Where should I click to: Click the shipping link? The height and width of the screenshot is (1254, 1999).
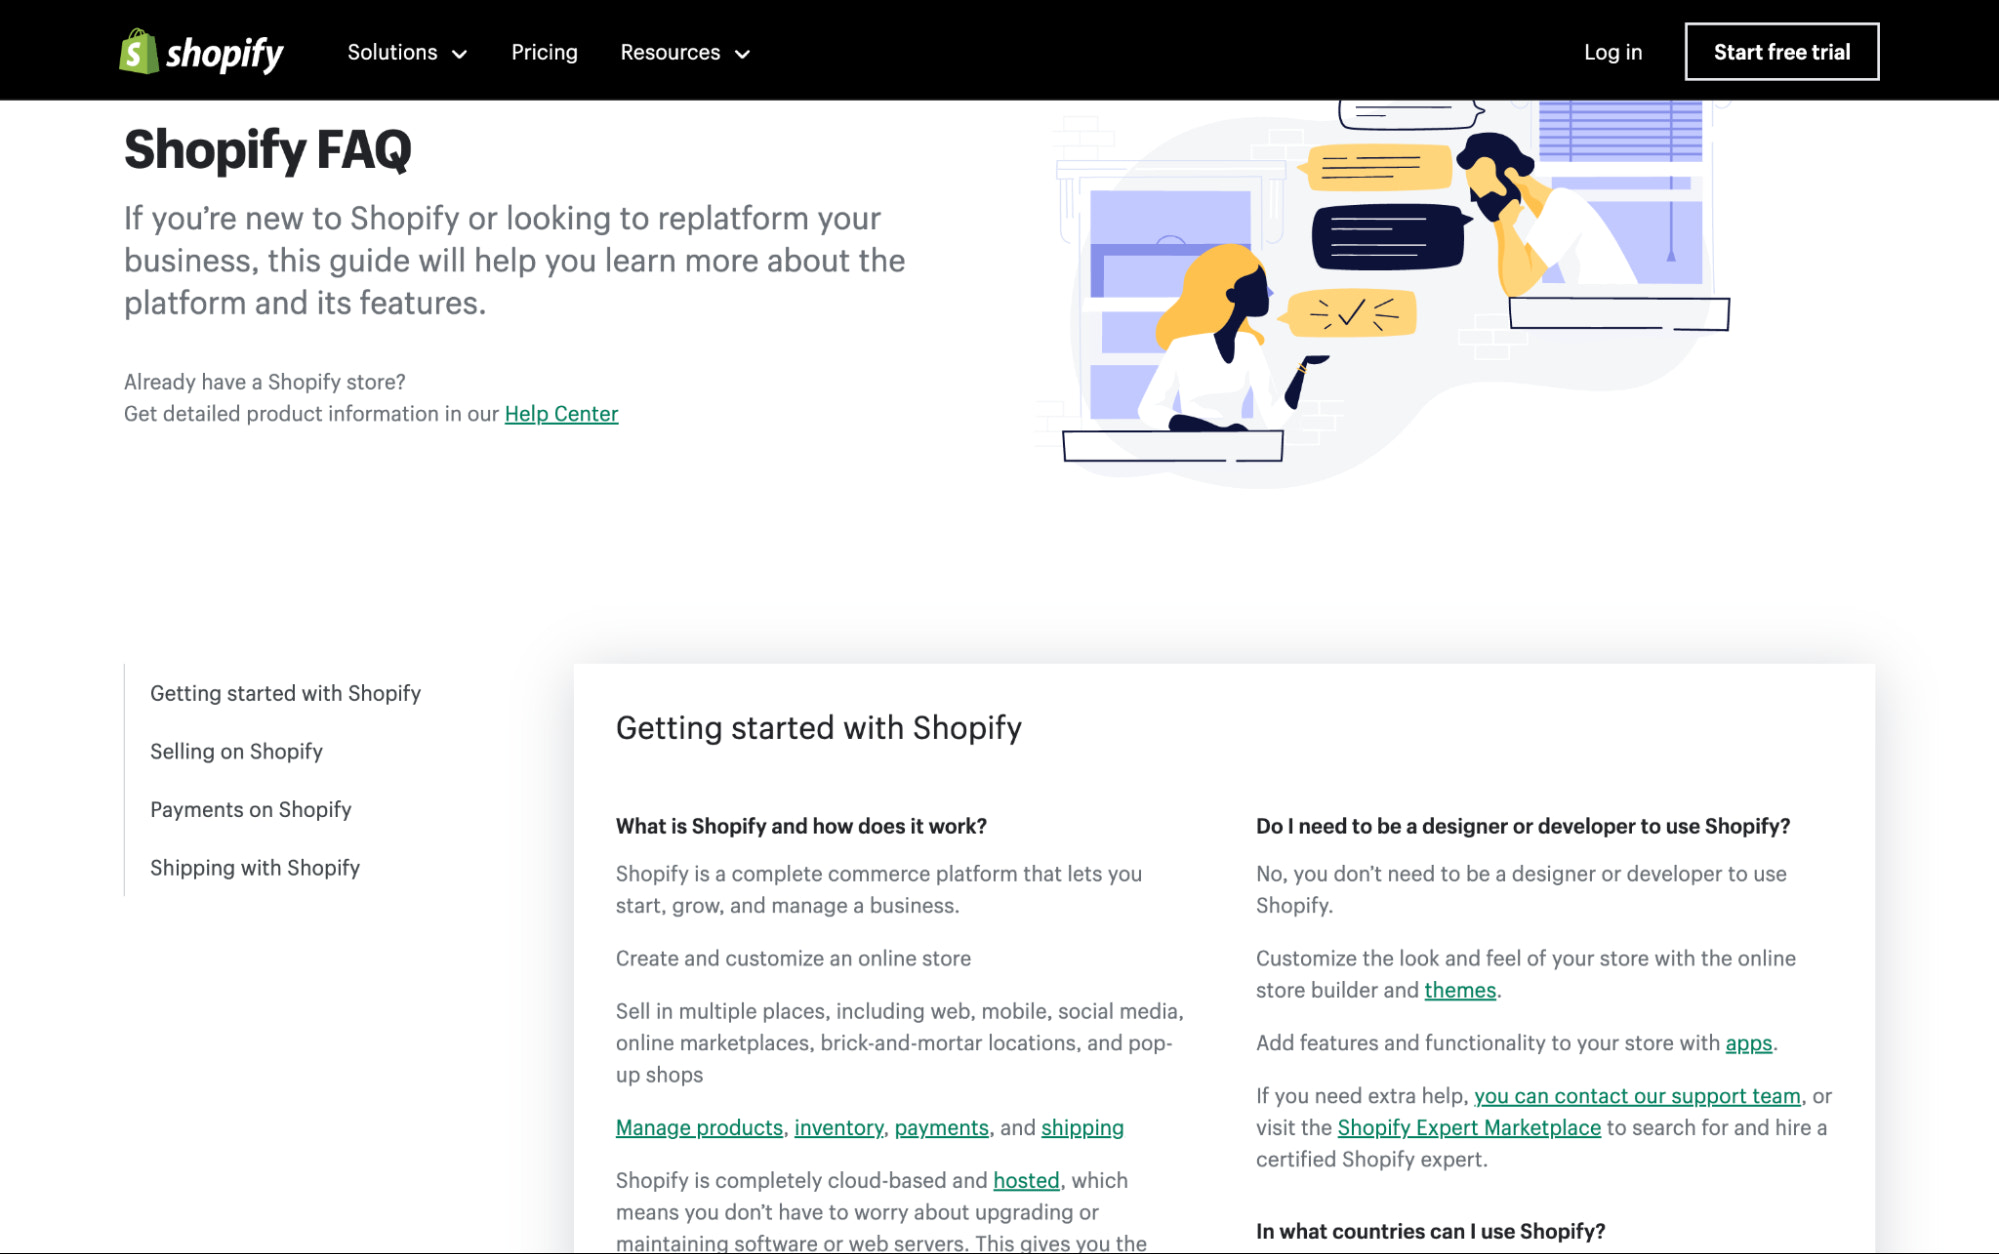coord(1082,1125)
